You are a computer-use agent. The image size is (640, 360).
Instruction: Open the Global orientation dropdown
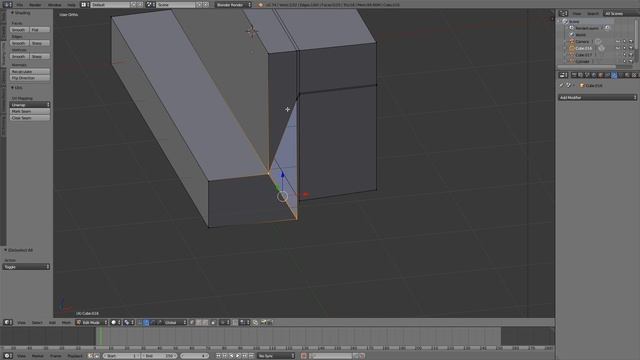pyautogui.click(x=176, y=322)
